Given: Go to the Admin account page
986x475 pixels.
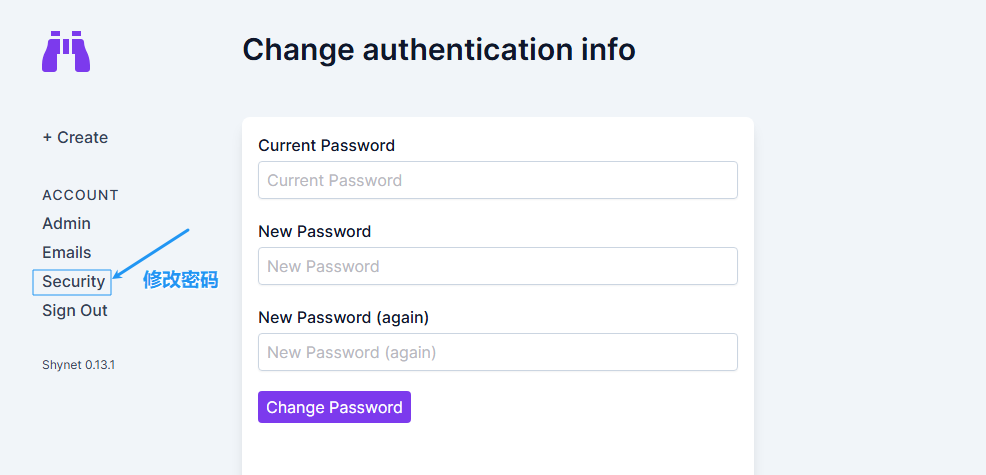Looking at the screenshot, I should [67, 223].
